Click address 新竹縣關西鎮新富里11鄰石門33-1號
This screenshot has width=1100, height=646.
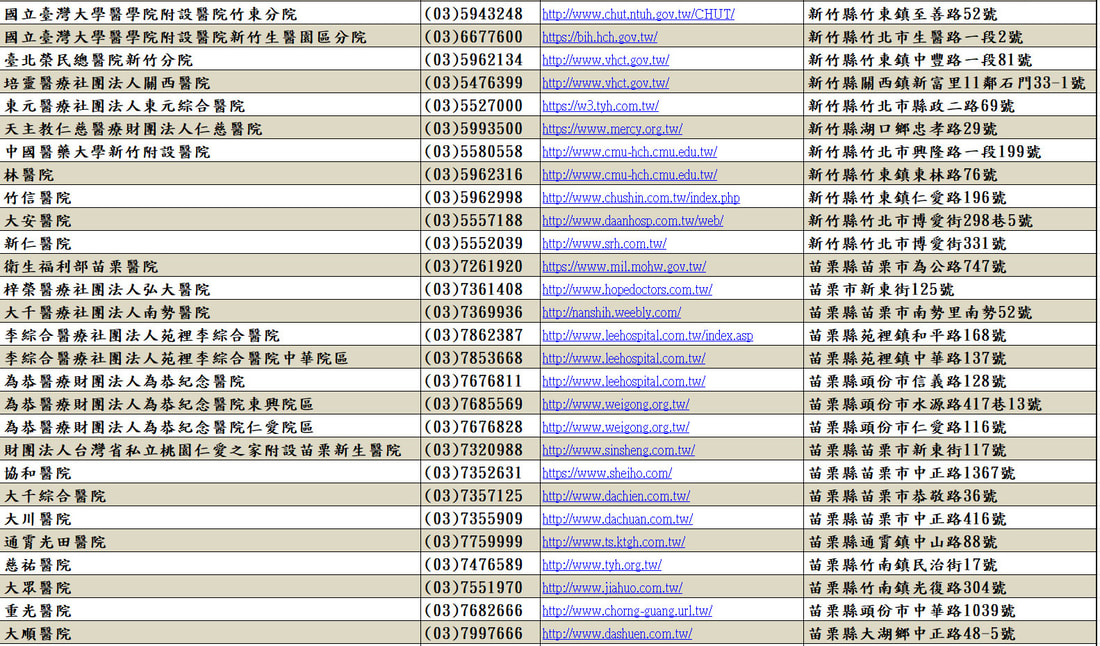947,83
